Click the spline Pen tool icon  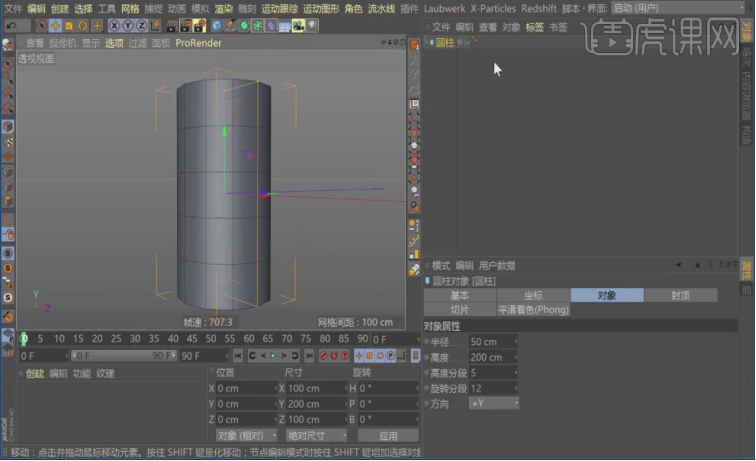coord(230,26)
